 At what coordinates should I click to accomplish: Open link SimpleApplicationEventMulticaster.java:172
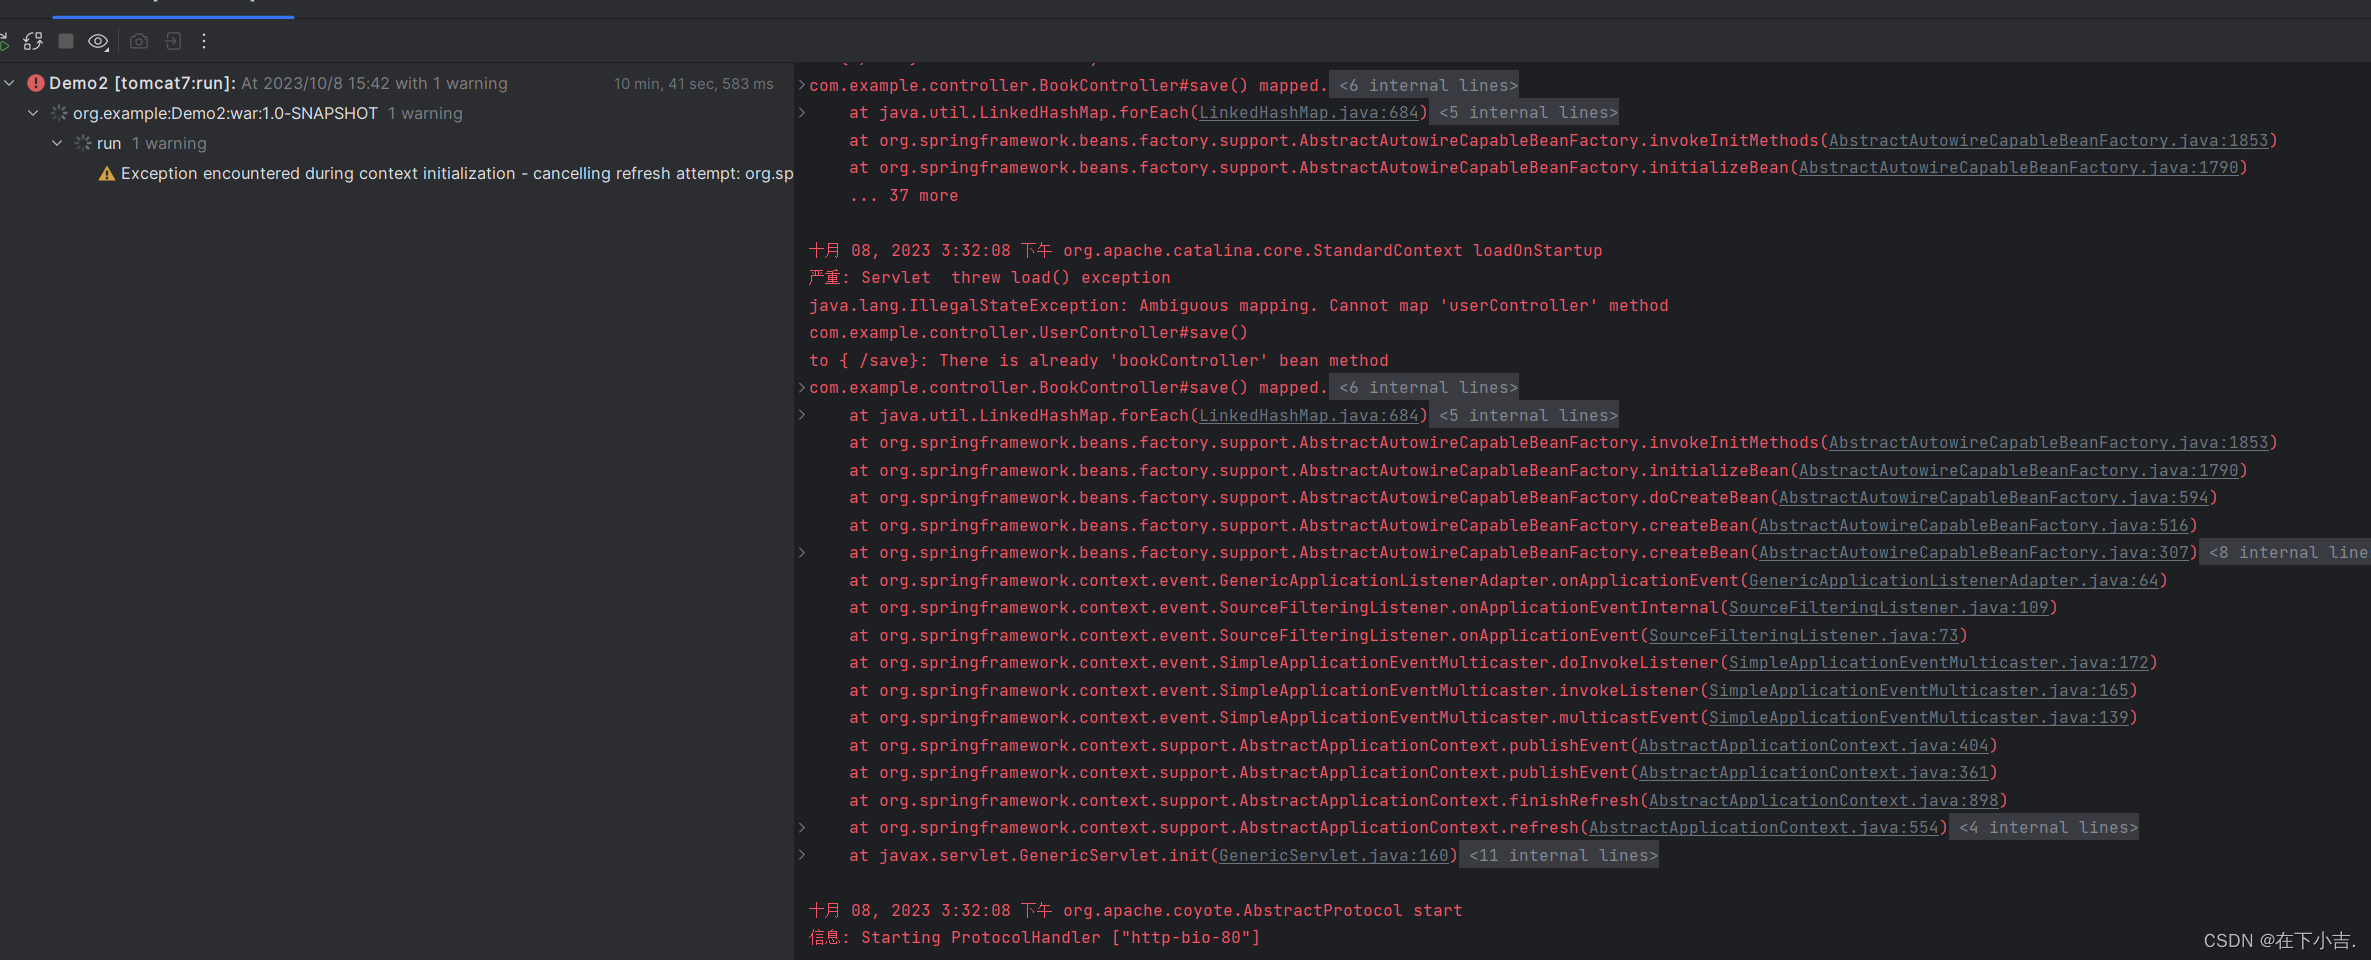[1938, 662]
